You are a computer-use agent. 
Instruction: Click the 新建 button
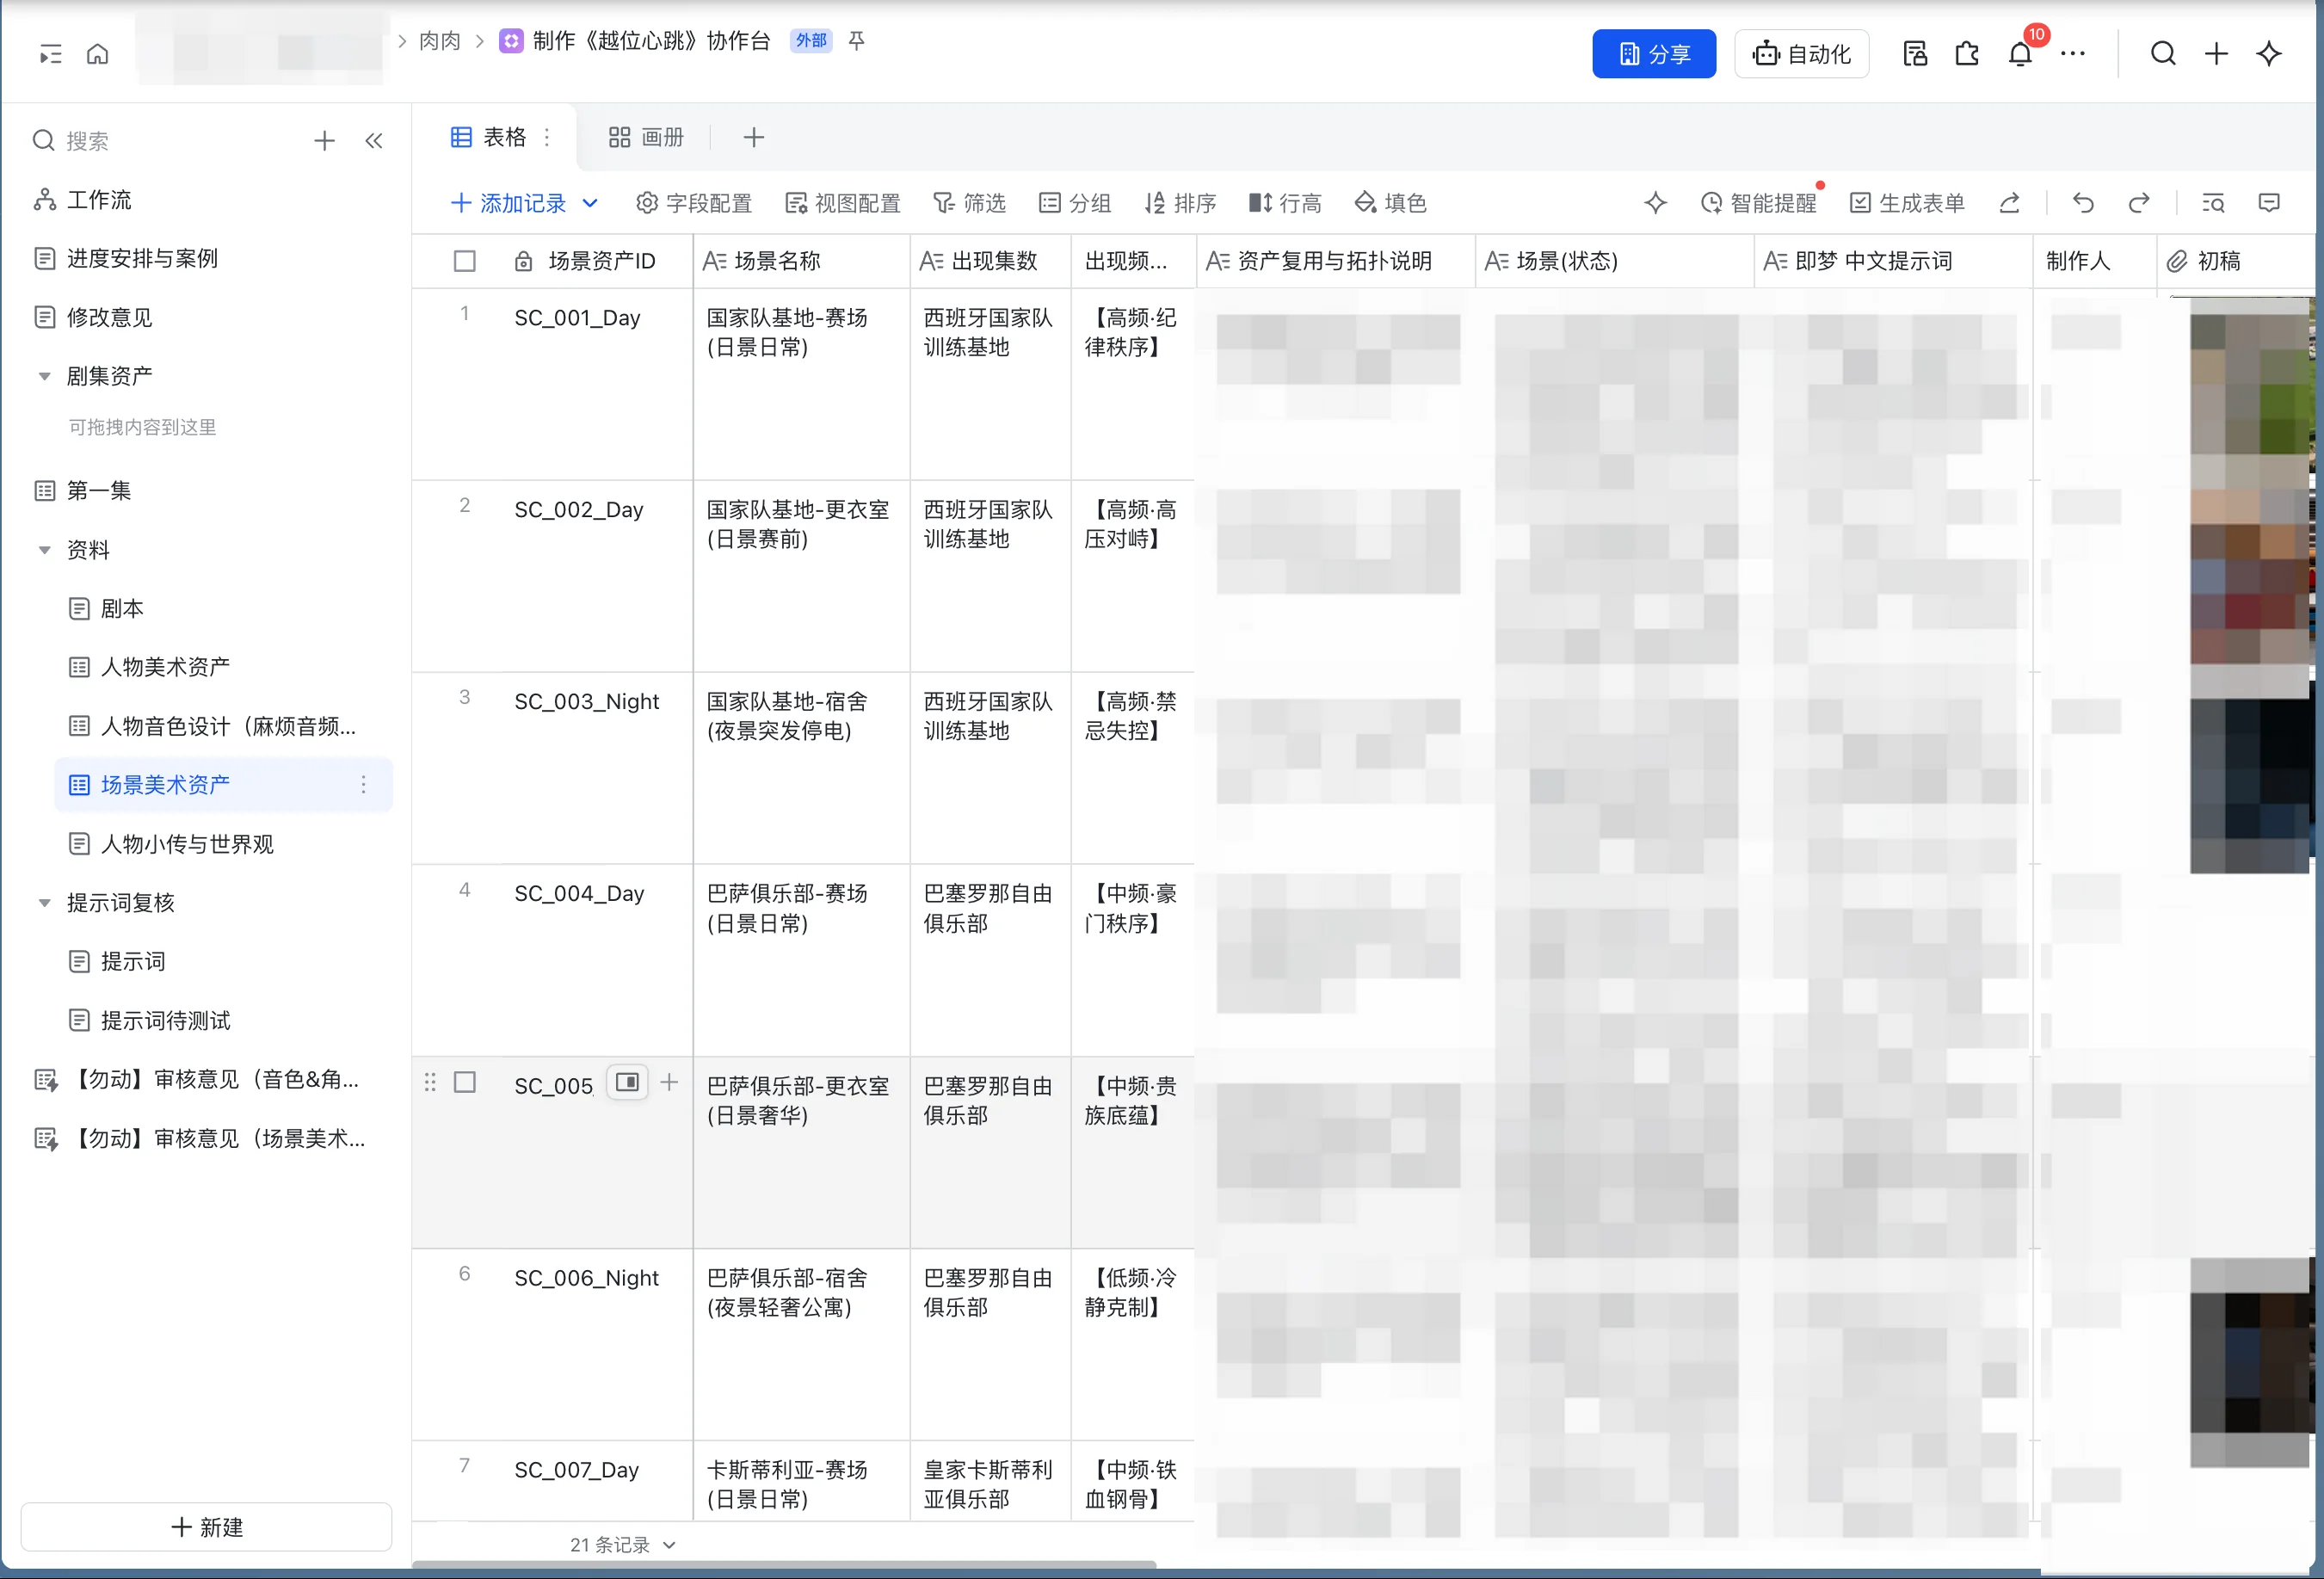[207, 1527]
